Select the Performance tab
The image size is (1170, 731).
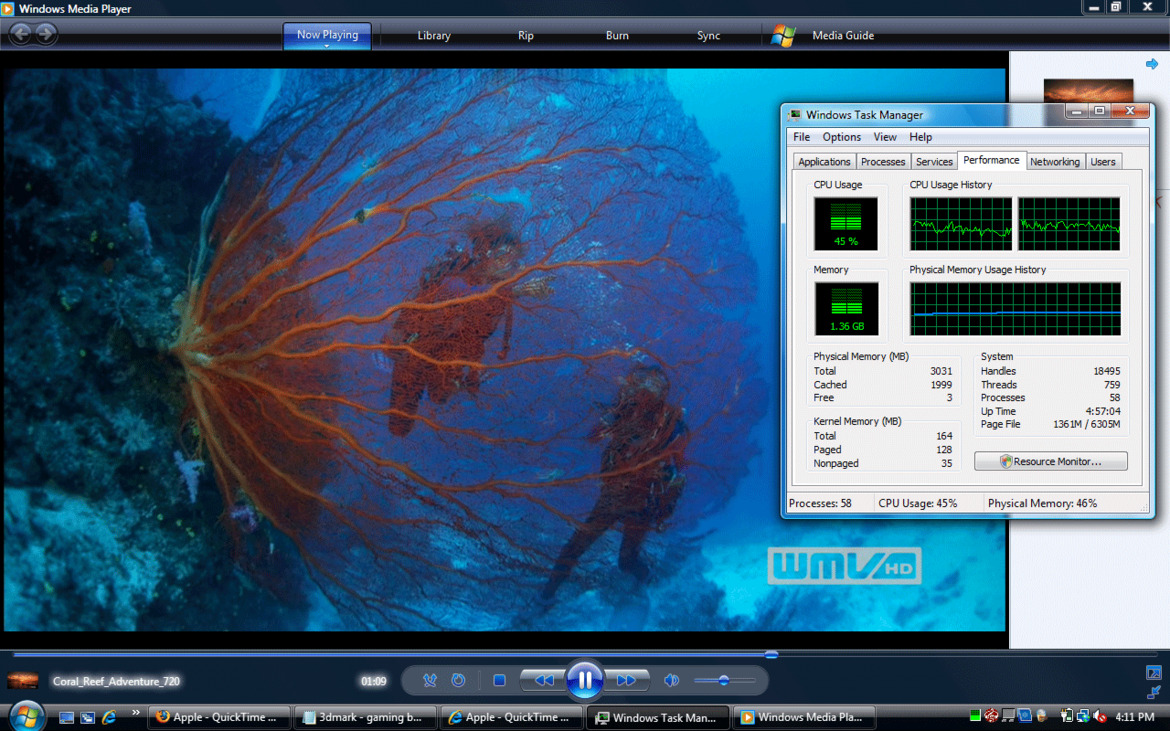click(x=991, y=160)
